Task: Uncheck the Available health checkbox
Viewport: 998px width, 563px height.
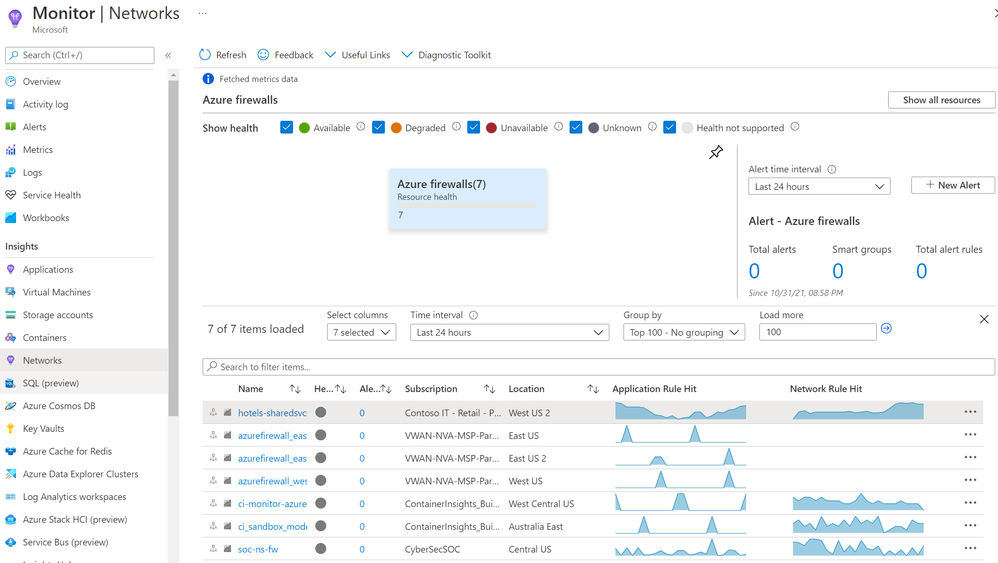Action: point(287,128)
